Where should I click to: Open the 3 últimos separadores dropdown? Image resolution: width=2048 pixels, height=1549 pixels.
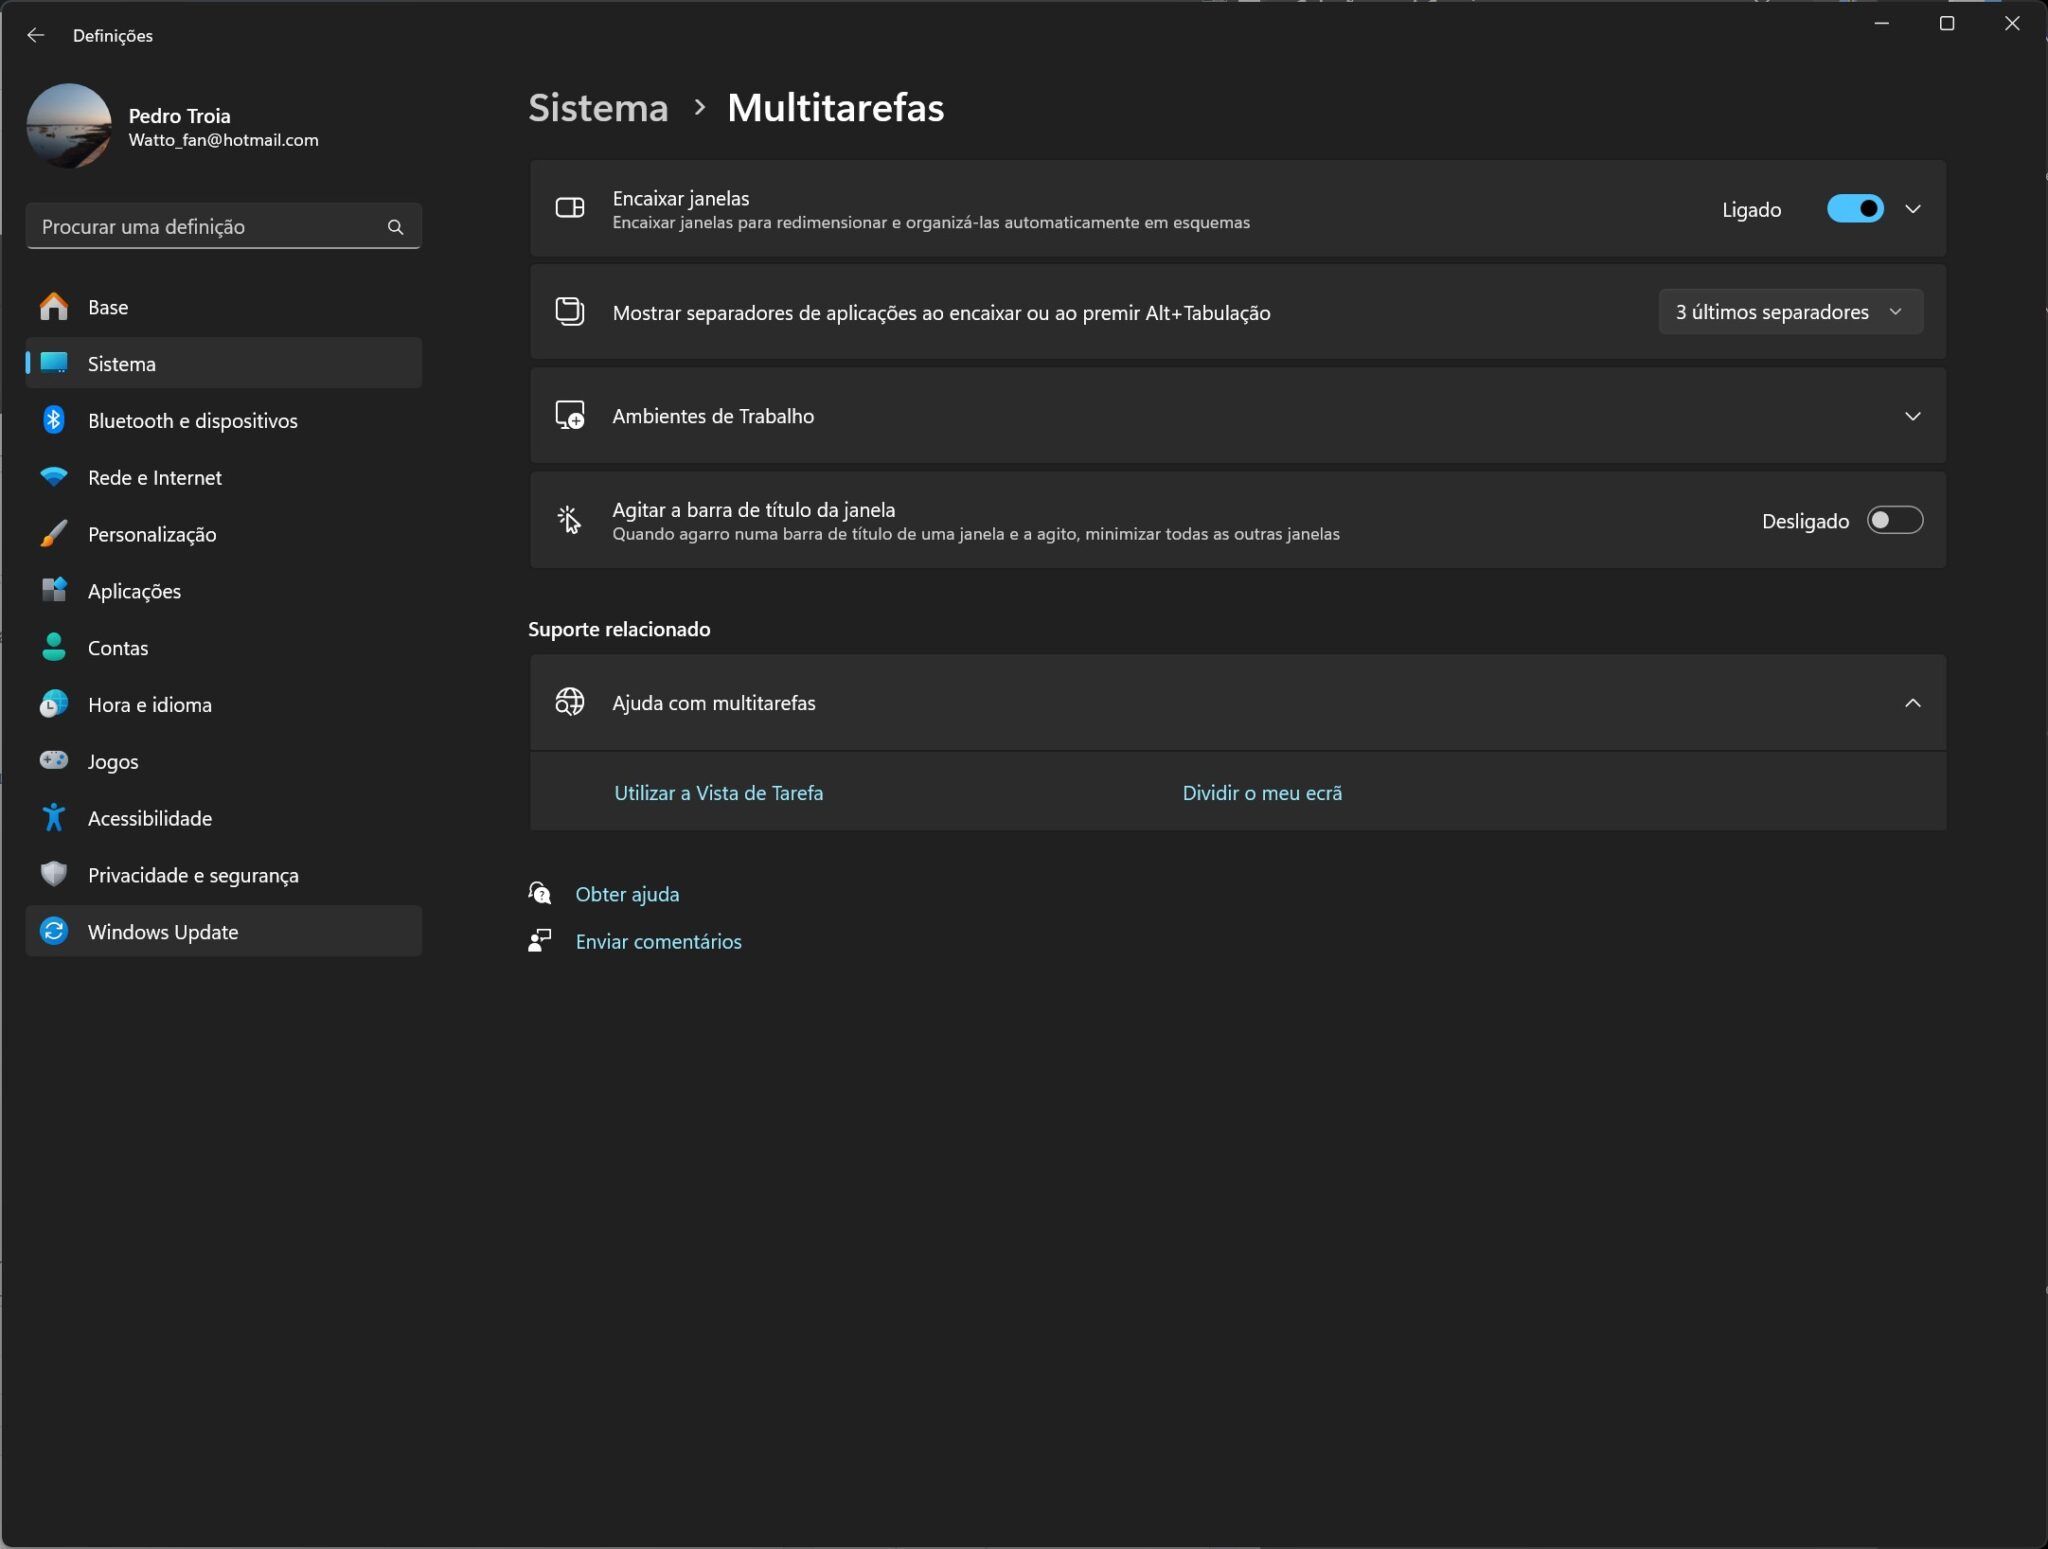coord(1789,312)
